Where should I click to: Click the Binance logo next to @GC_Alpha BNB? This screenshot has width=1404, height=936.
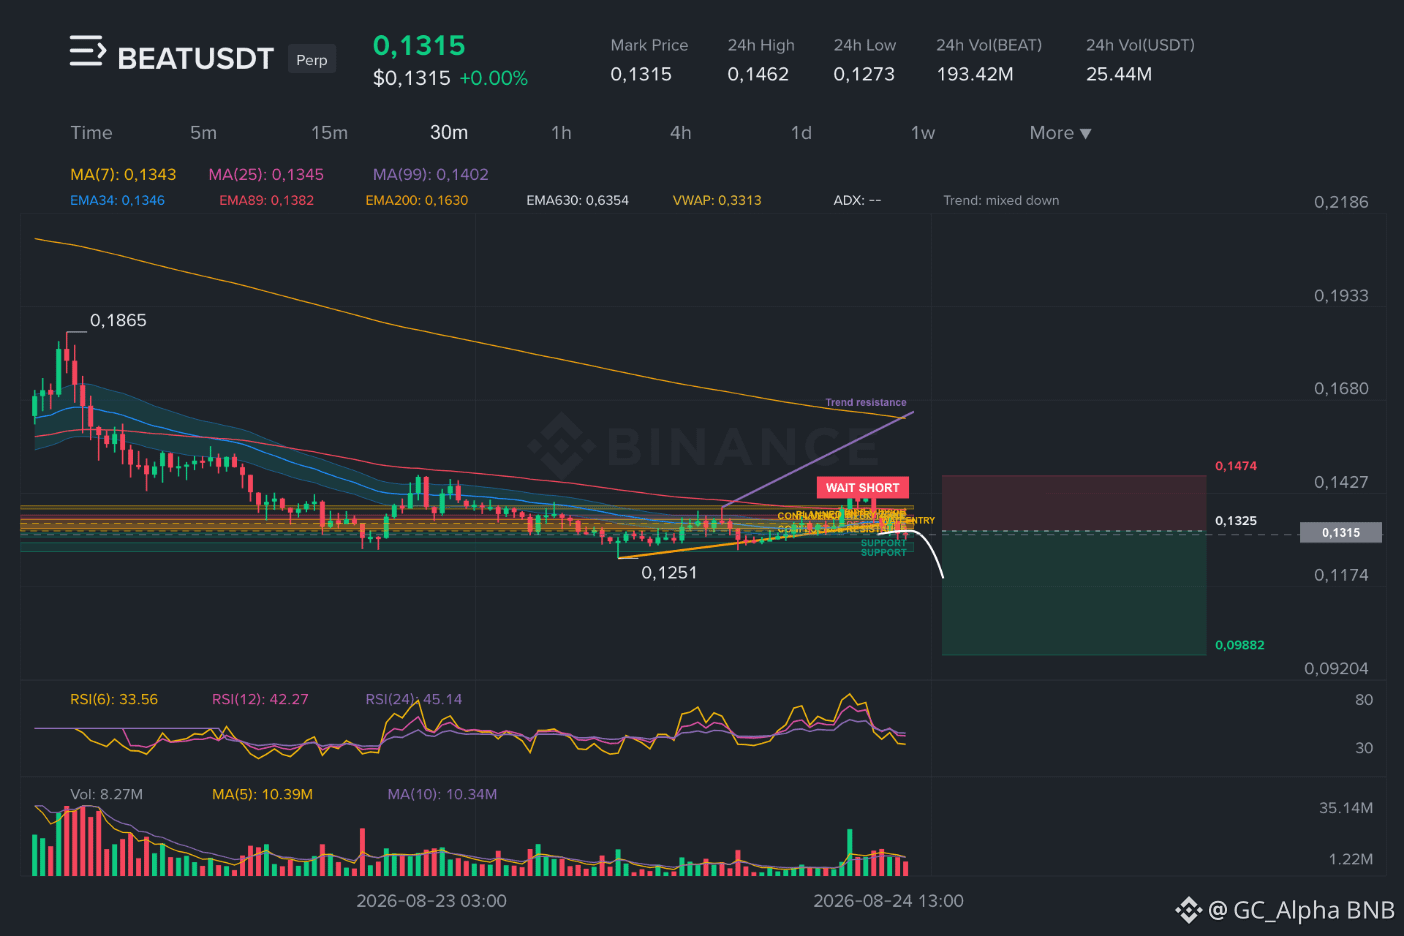pos(1188,910)
